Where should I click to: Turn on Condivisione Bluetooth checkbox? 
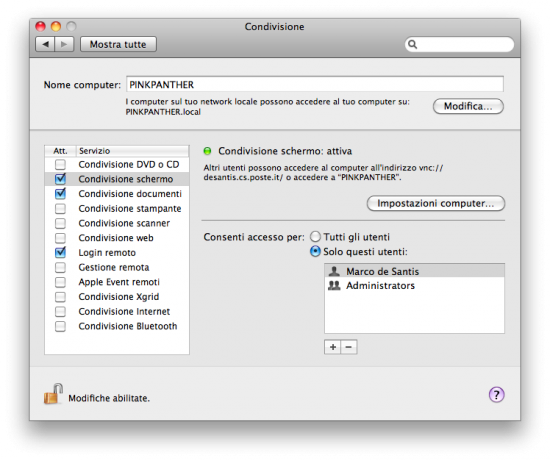pos(60,326)
